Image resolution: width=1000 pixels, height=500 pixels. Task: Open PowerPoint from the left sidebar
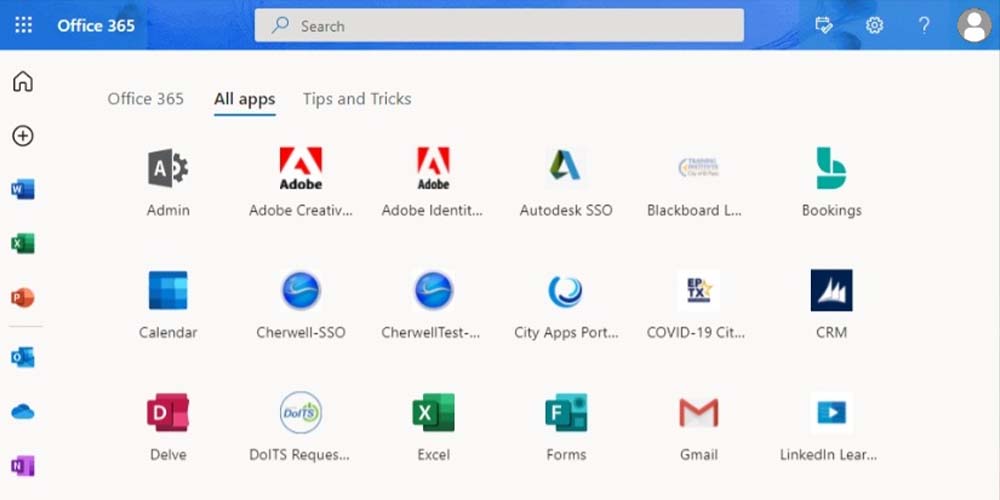coord(23,298)
